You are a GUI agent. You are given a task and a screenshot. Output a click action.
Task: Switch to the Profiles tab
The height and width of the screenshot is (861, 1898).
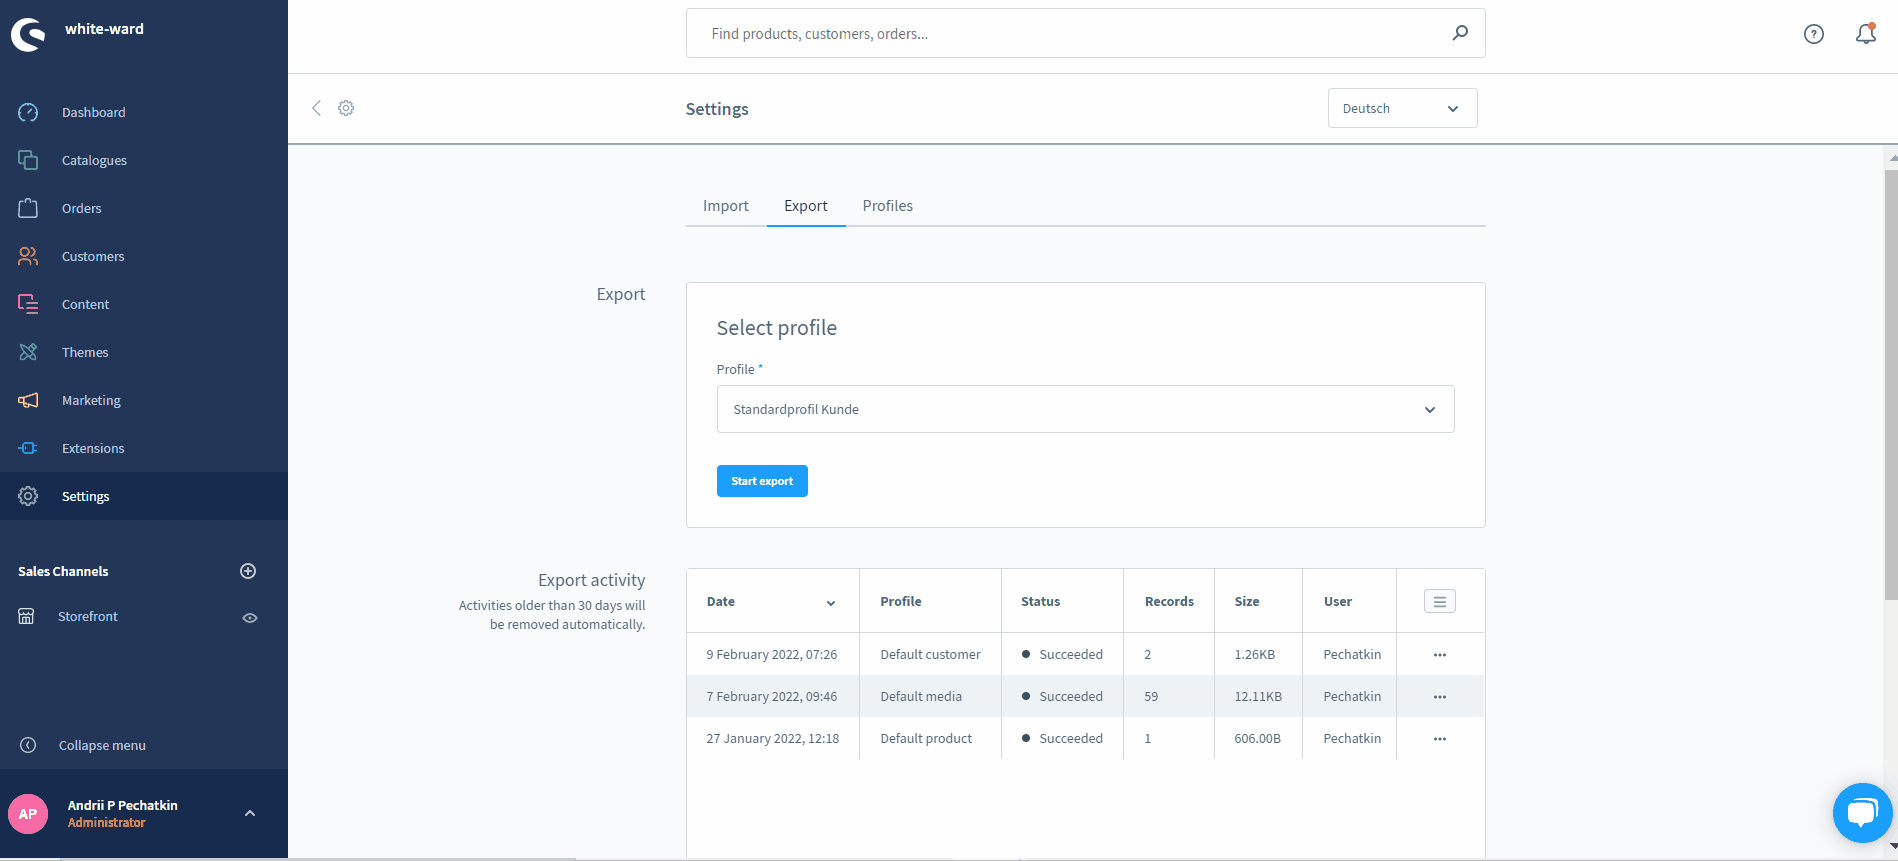click(x=888, y=206)
